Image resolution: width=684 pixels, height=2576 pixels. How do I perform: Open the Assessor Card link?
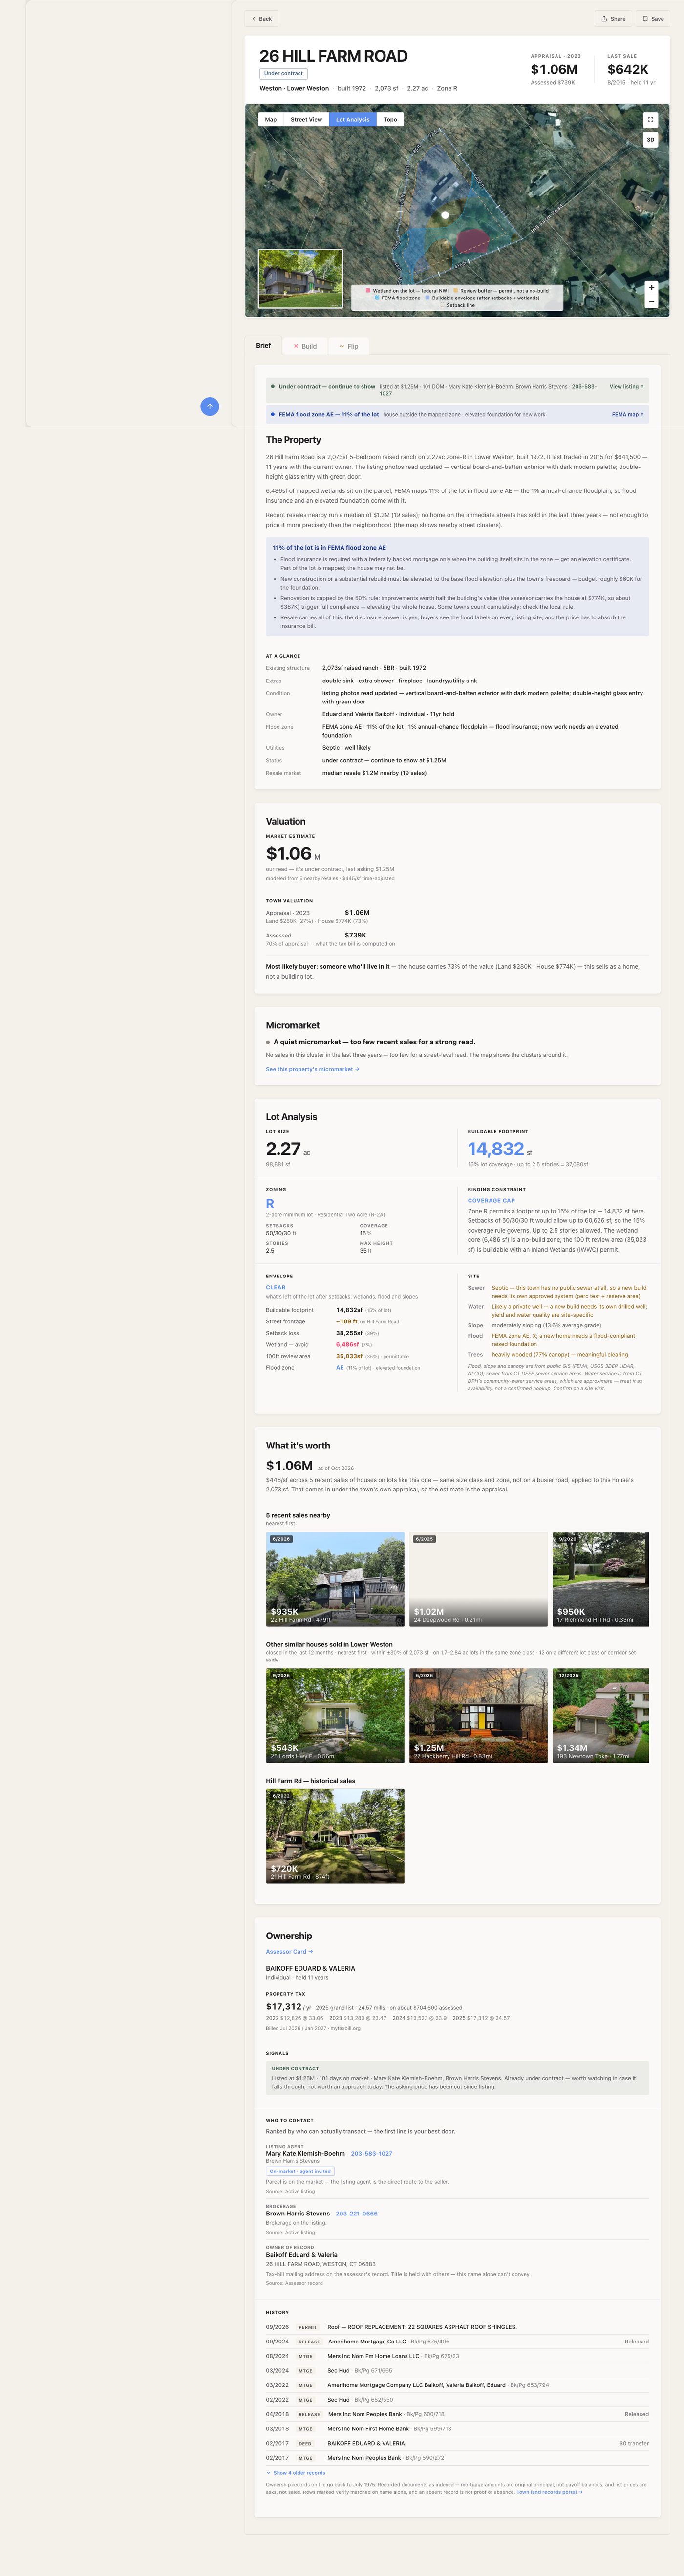click(289, 1951)
